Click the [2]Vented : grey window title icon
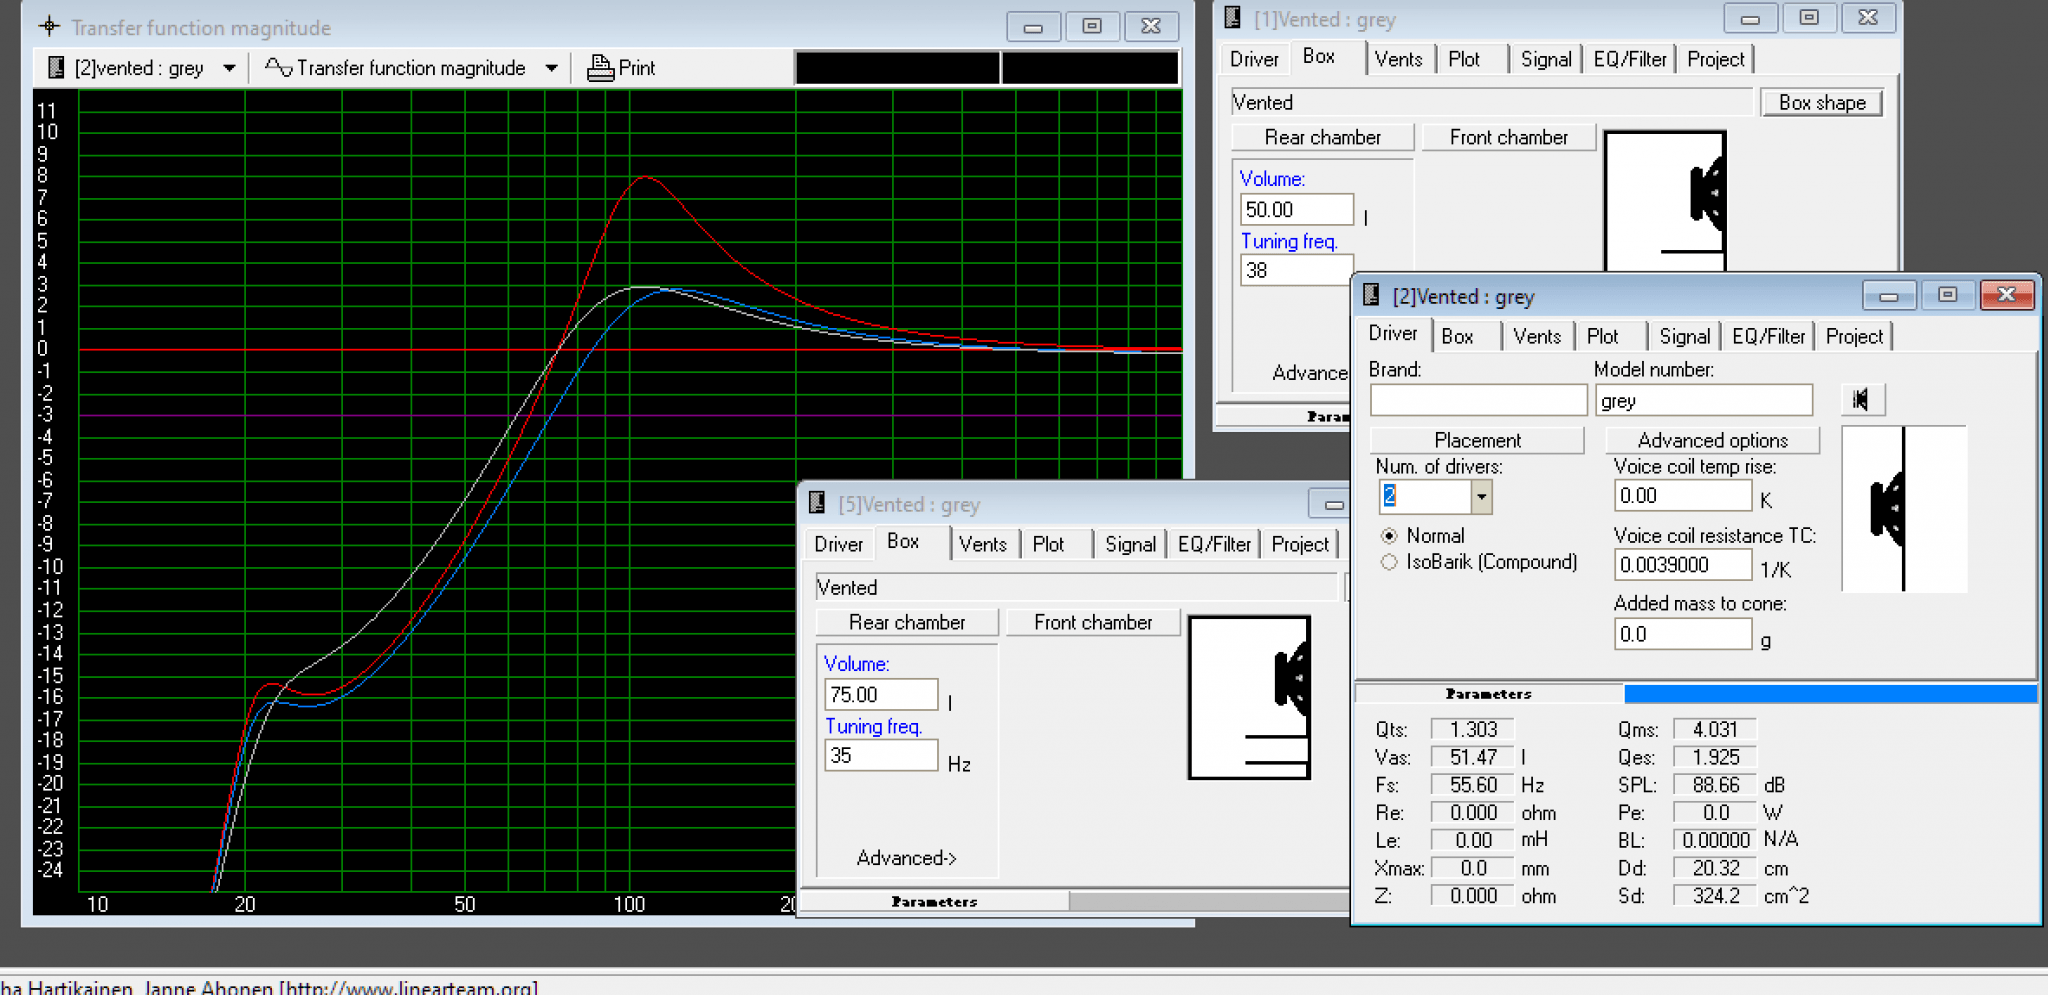This screenshot has width=2048, height=995. 1371,295
